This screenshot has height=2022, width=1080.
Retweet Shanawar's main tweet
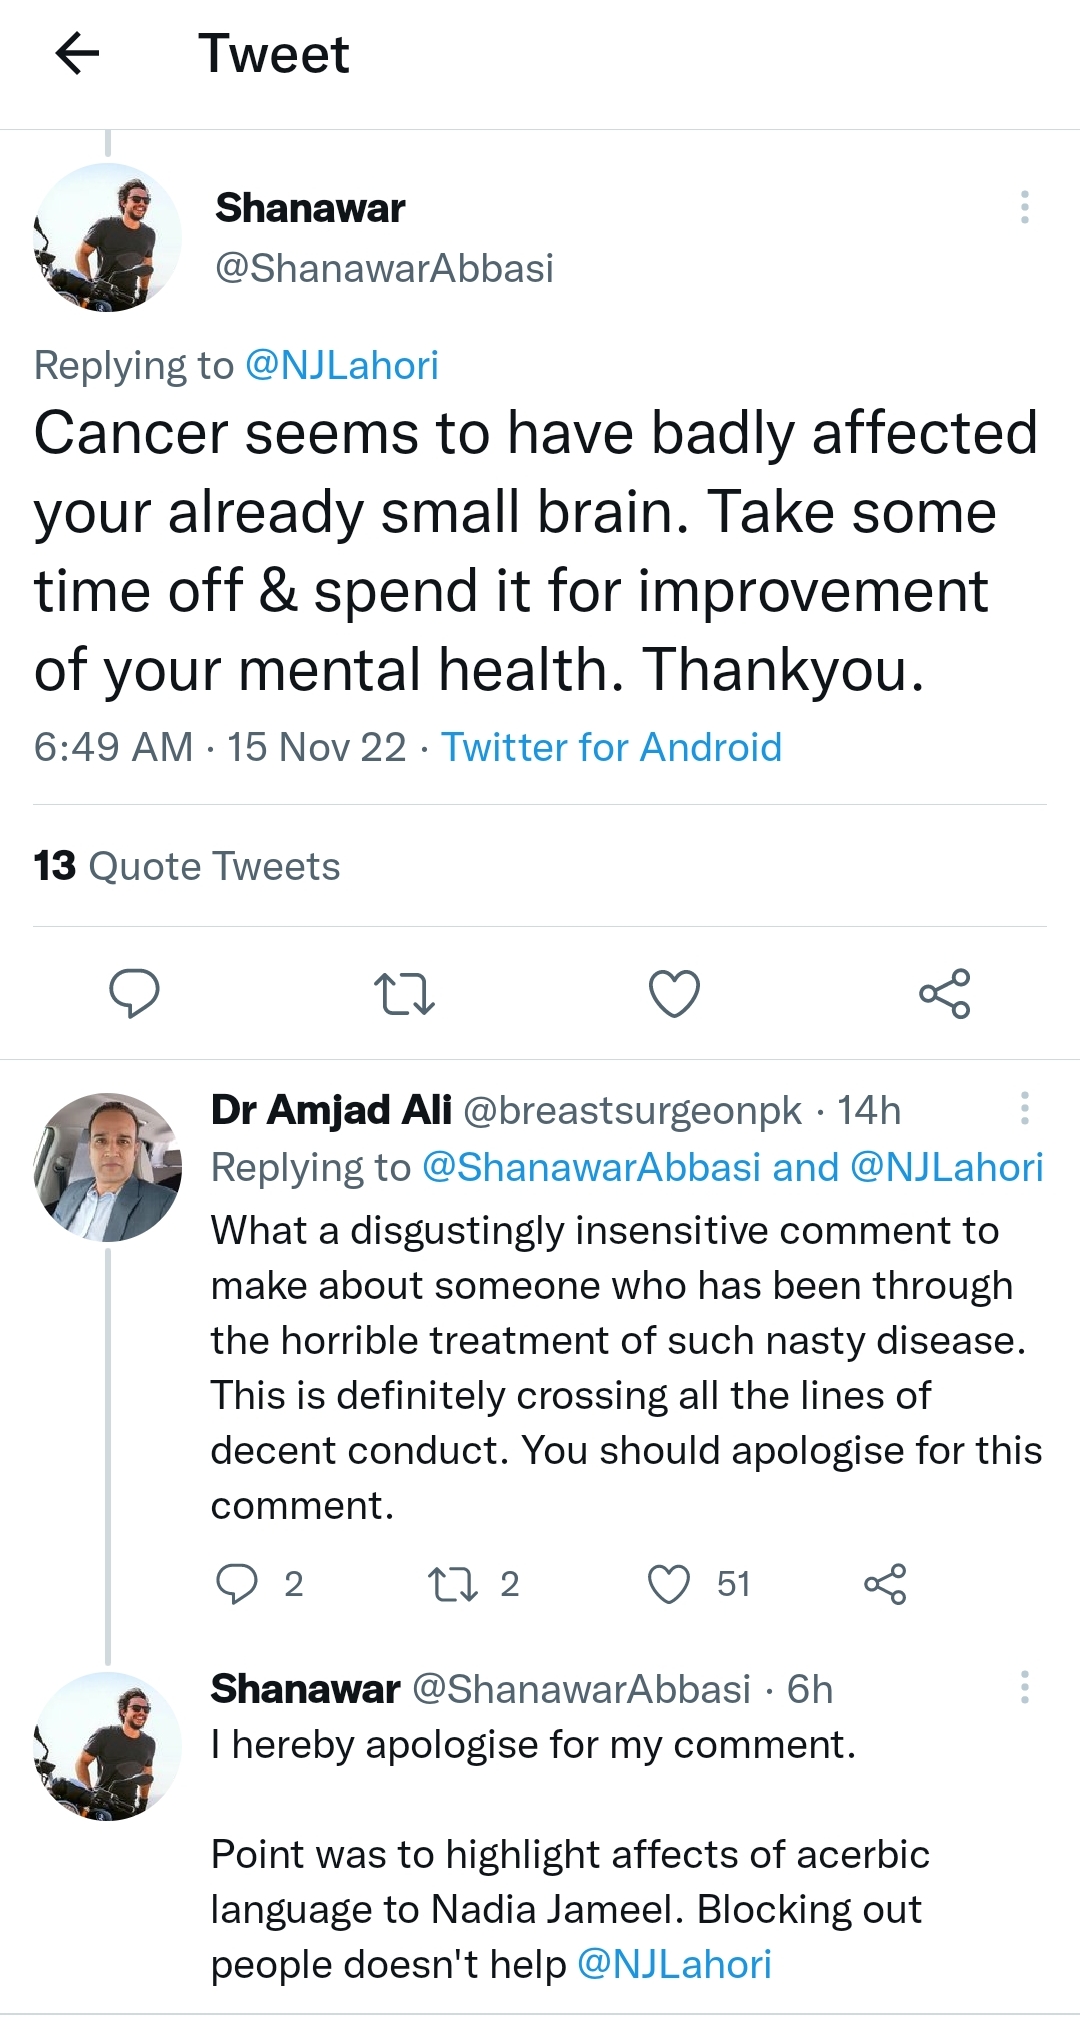click(x=404, y=993)
